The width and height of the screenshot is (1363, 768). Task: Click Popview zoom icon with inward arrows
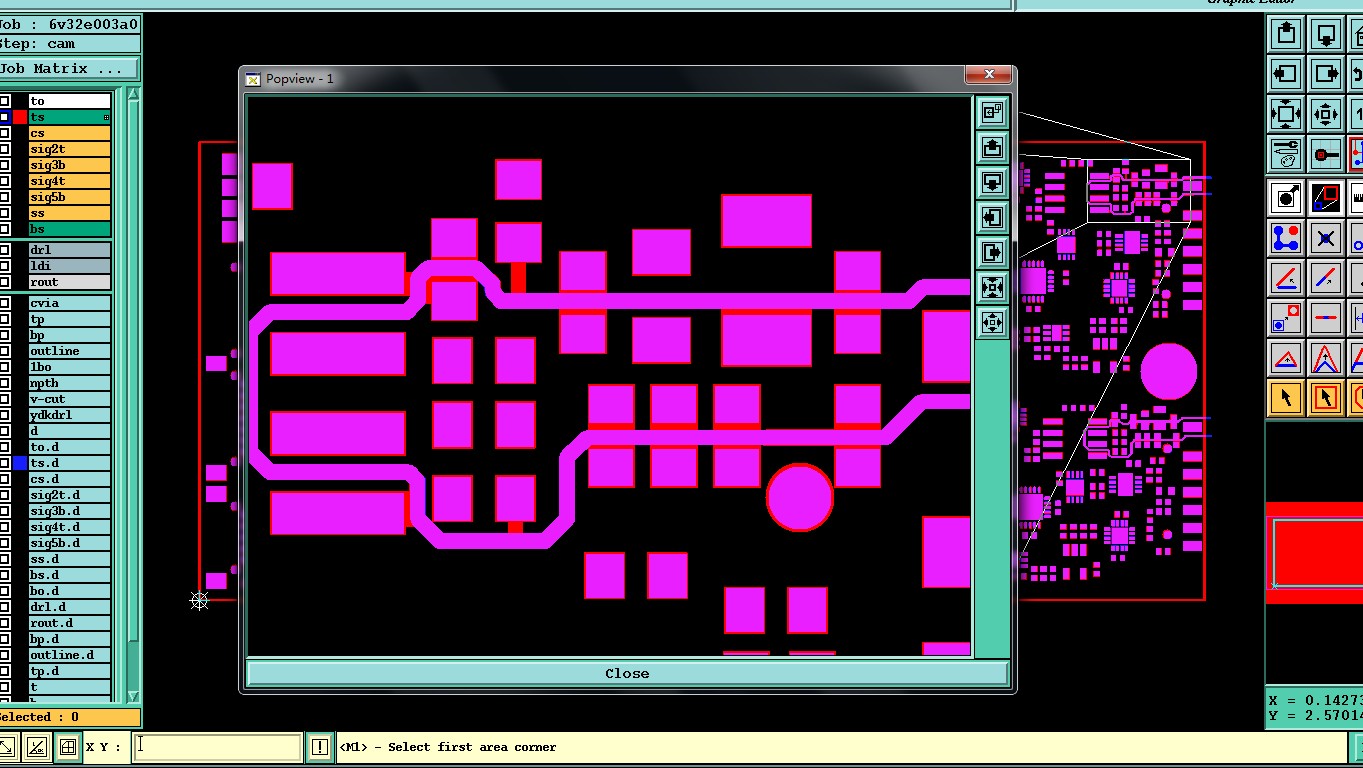click(x=992, y=288)
